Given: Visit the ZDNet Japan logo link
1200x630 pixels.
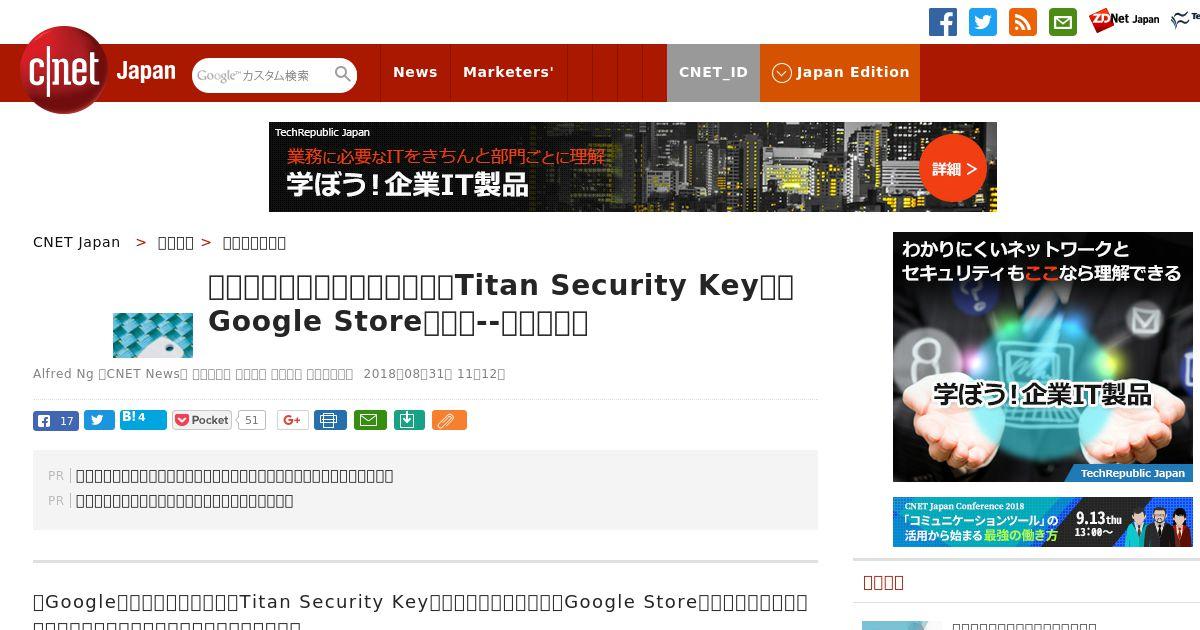Looking at the screenshot, I should [x=1124, y=19].
